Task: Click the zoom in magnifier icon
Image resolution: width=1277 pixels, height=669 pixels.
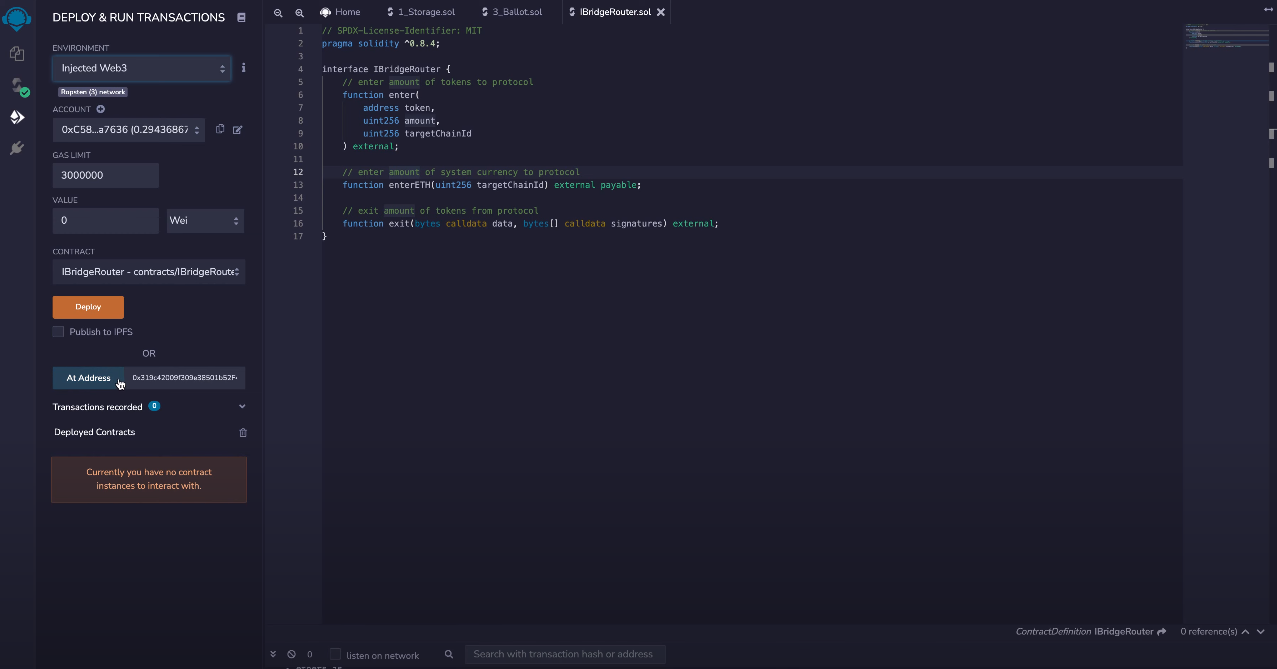Action: pyautogui.click(x=299, y=12)
